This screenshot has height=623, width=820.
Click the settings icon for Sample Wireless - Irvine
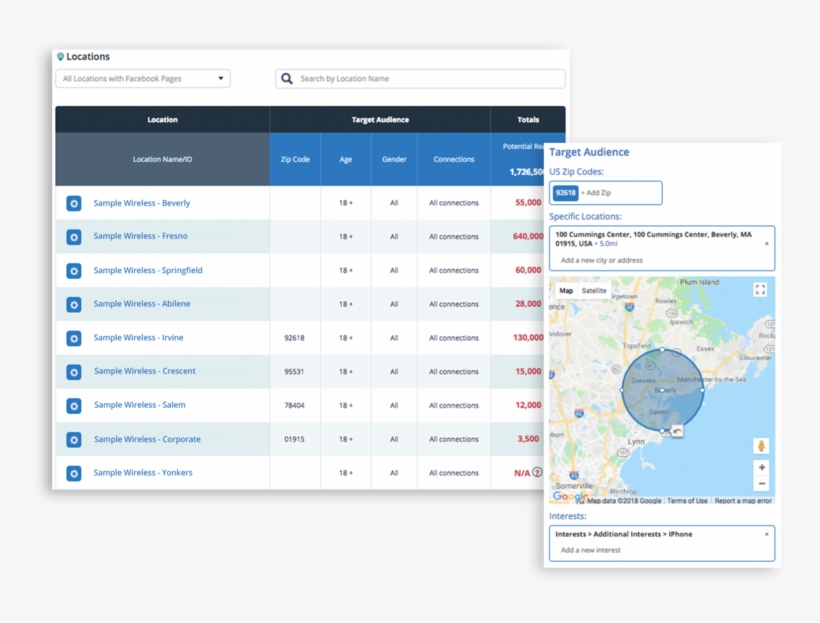(73, 338)
